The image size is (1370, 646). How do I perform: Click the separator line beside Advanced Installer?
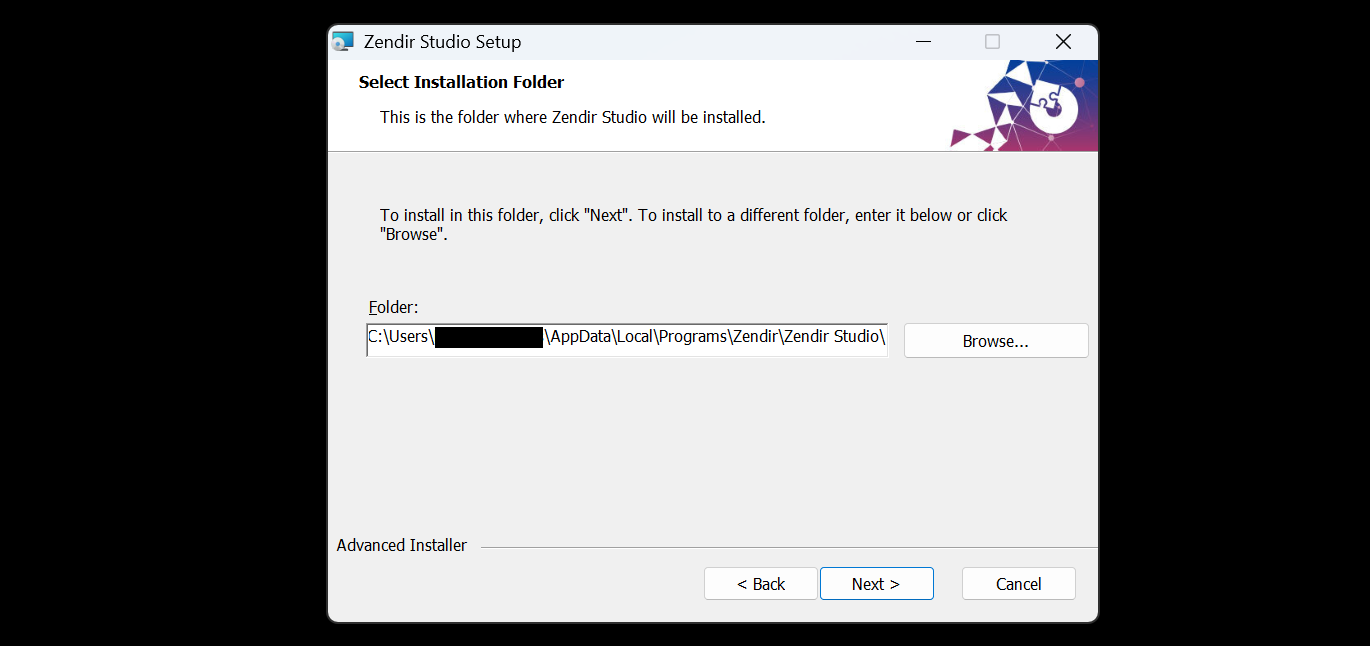(789, 547)
